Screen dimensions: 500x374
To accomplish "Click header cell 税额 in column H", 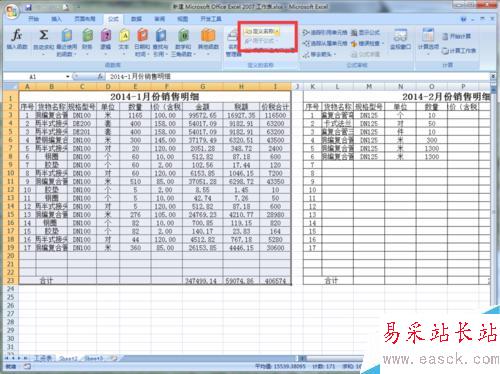I will coord(241,107).
